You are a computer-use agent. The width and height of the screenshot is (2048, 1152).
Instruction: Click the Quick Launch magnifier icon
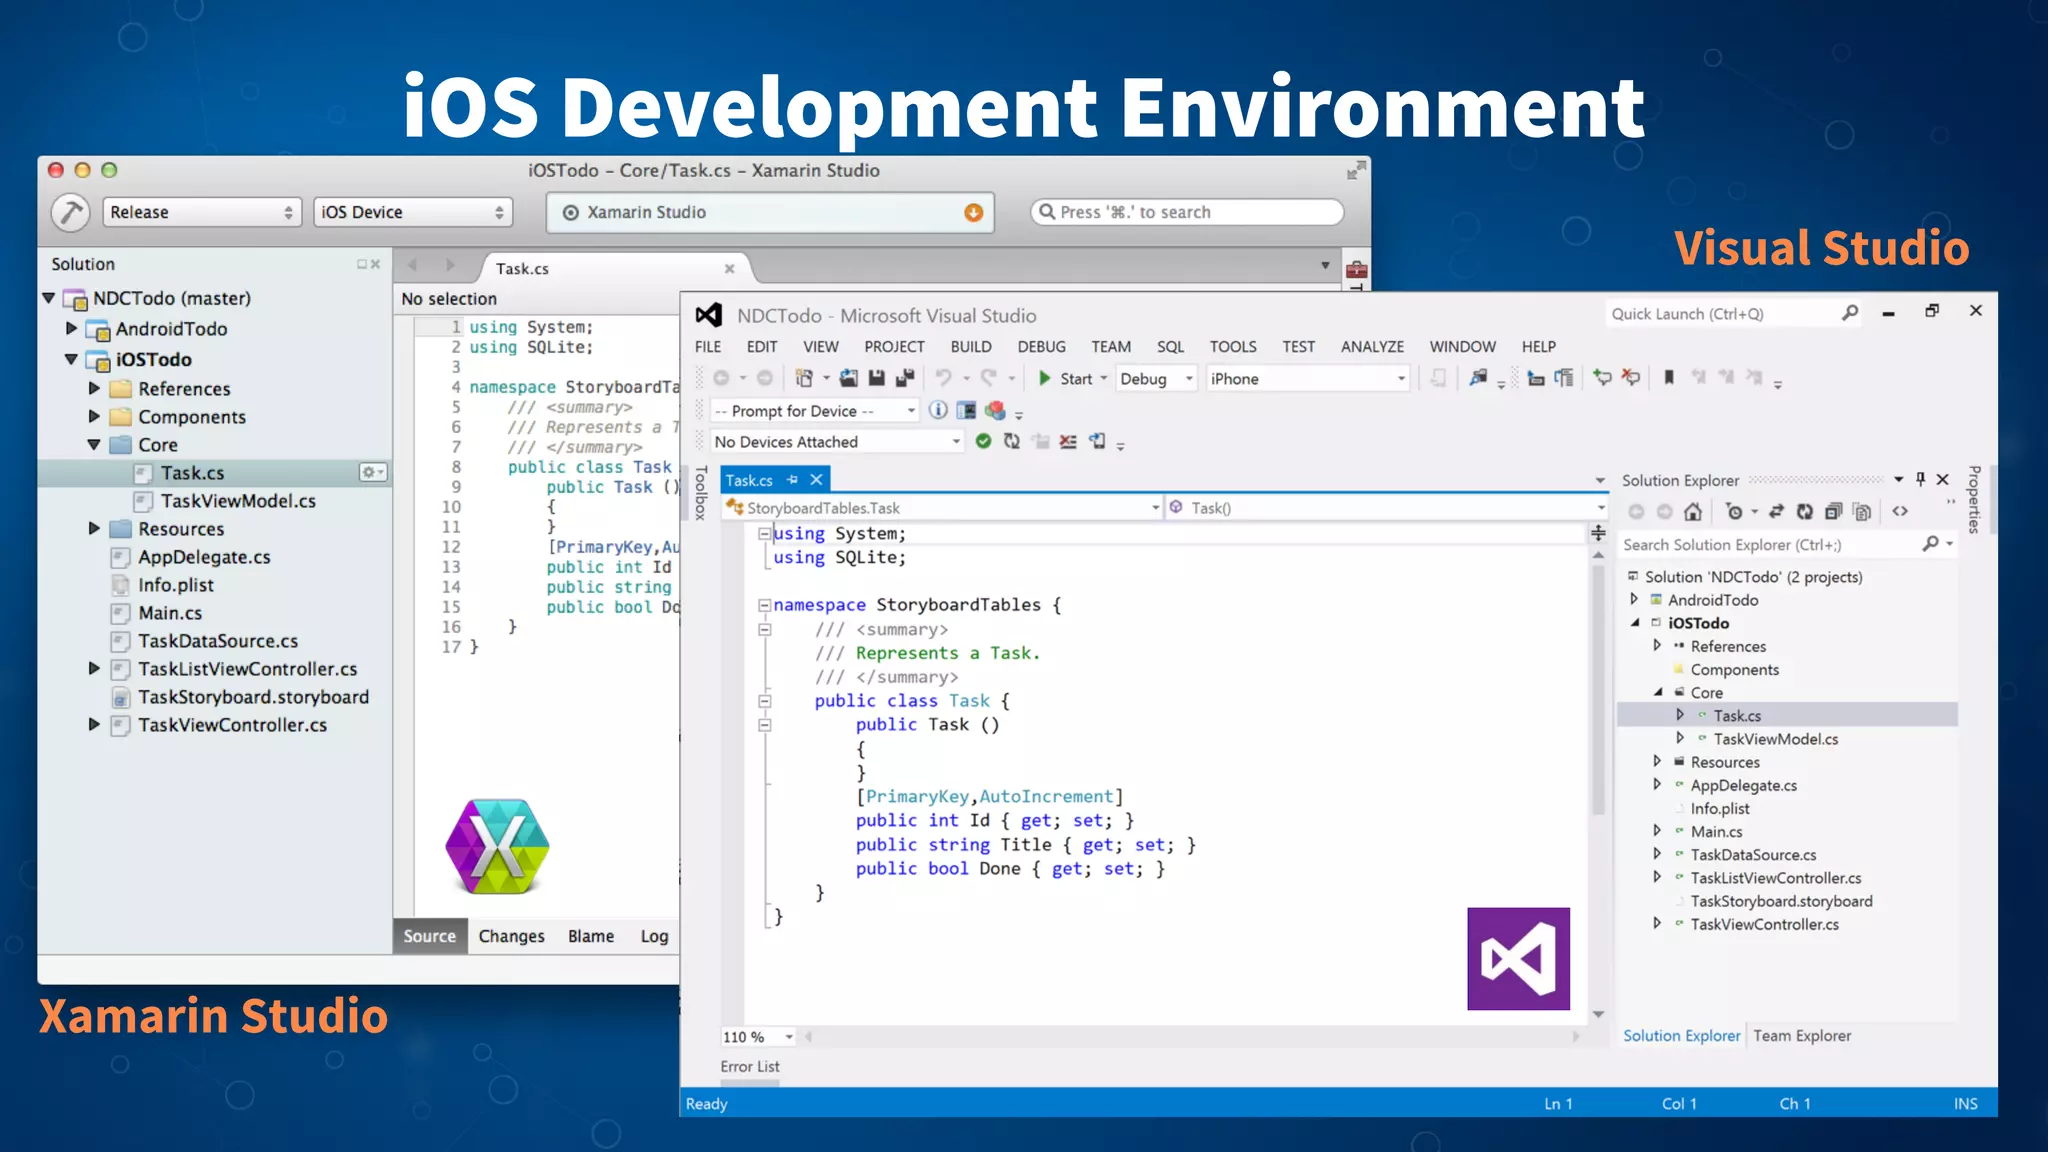1850,313
